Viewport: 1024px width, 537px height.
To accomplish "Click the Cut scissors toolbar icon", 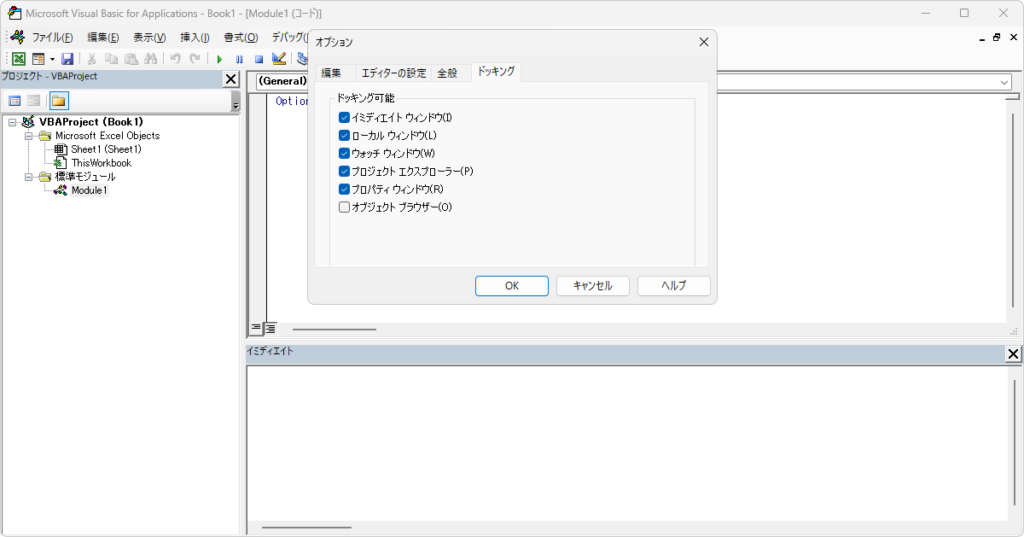I will (92, 59).
